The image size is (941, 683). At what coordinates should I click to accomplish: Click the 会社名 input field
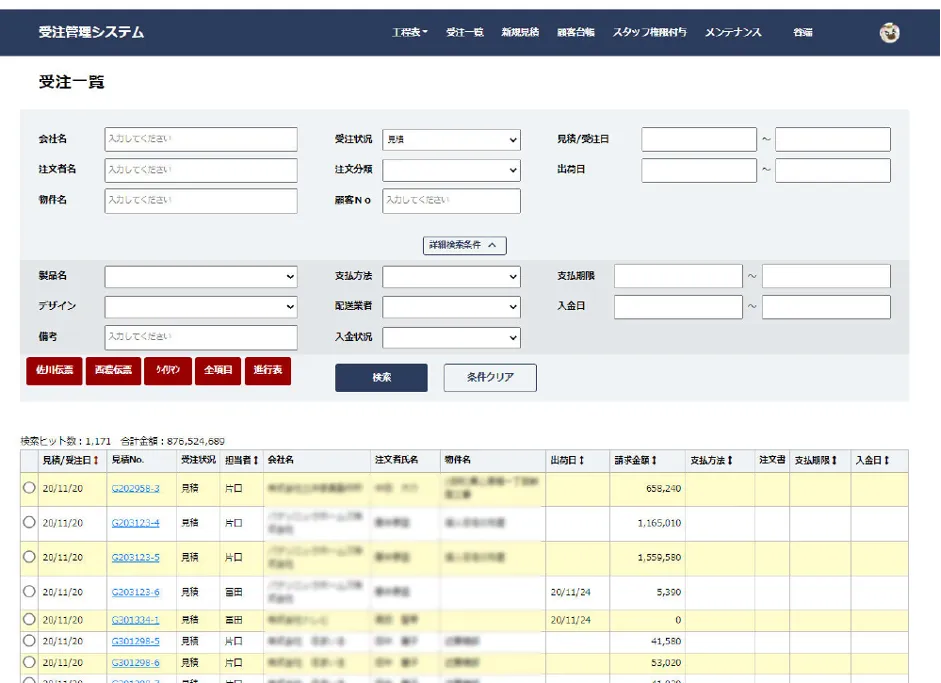[x=201, y=140]
